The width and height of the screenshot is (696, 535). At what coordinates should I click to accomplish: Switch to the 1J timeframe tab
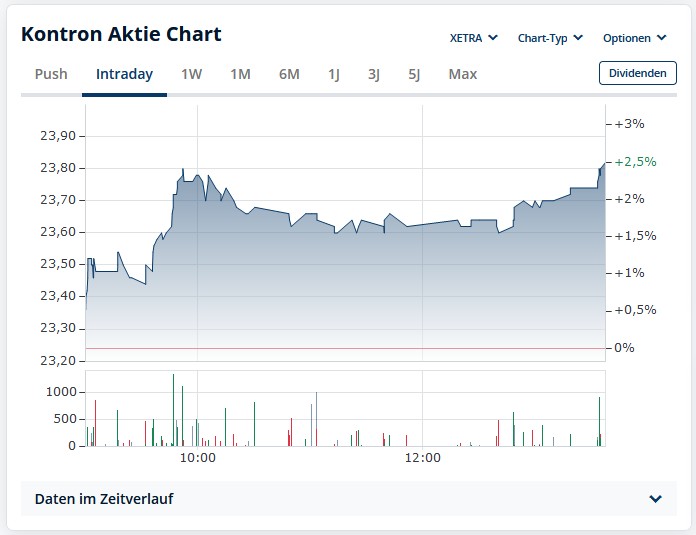334,74
